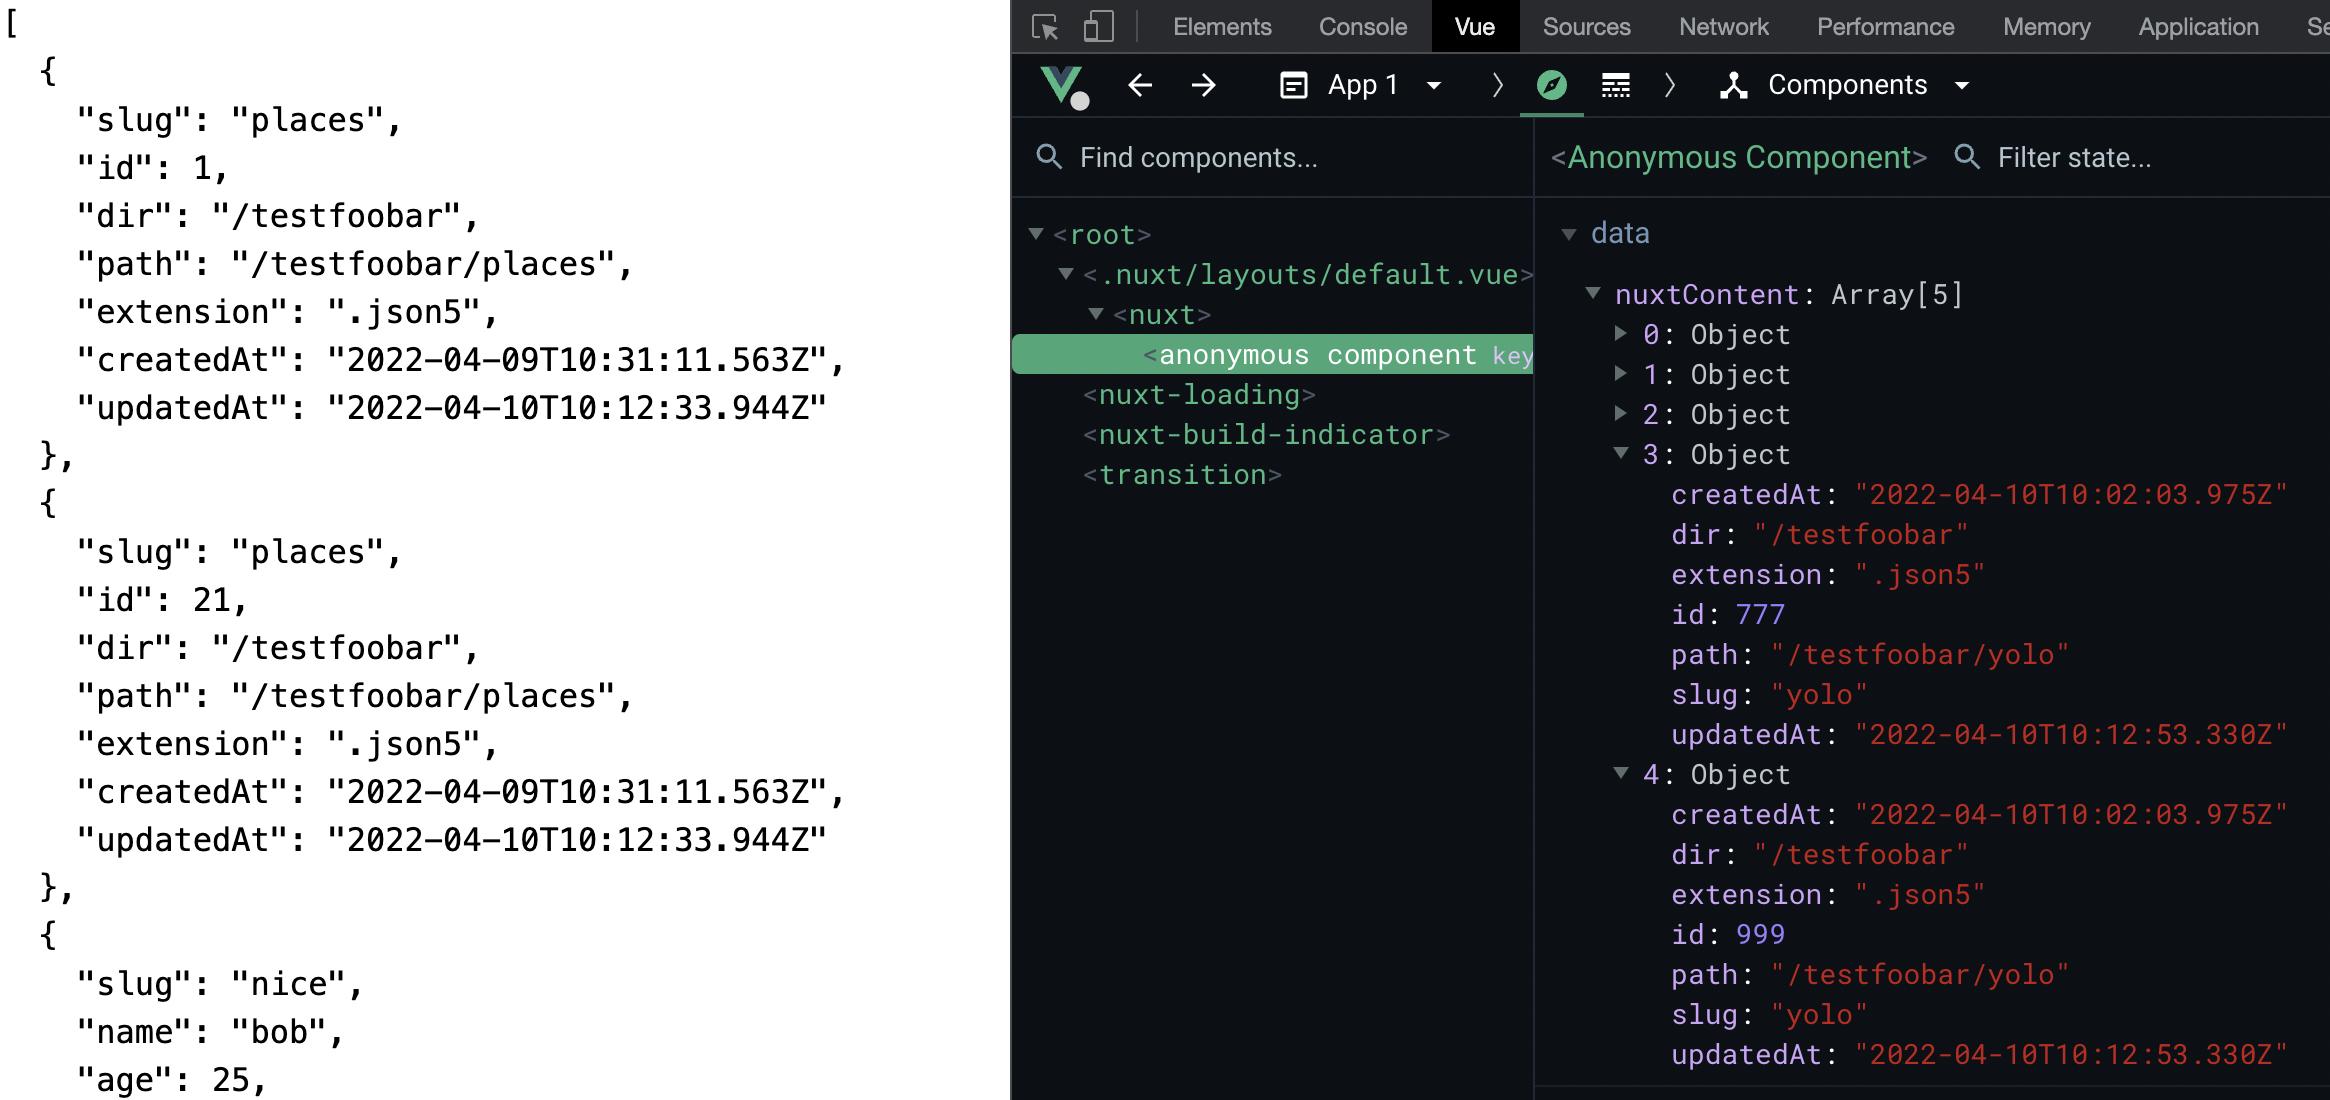Select the transition component in tree
Screen dimensions: 2330x1100
tap(1182, 475)
